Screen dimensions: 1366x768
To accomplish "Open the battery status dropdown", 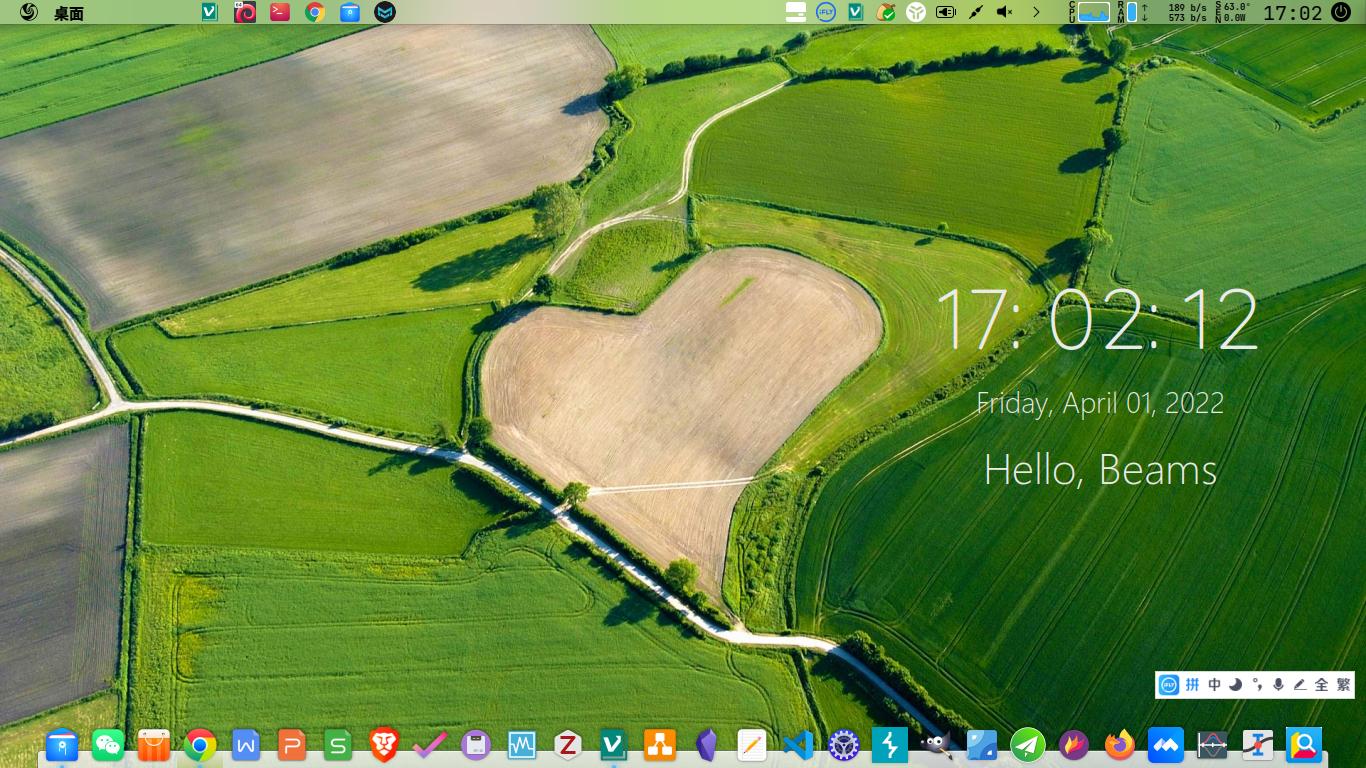I will coord(944,13).
